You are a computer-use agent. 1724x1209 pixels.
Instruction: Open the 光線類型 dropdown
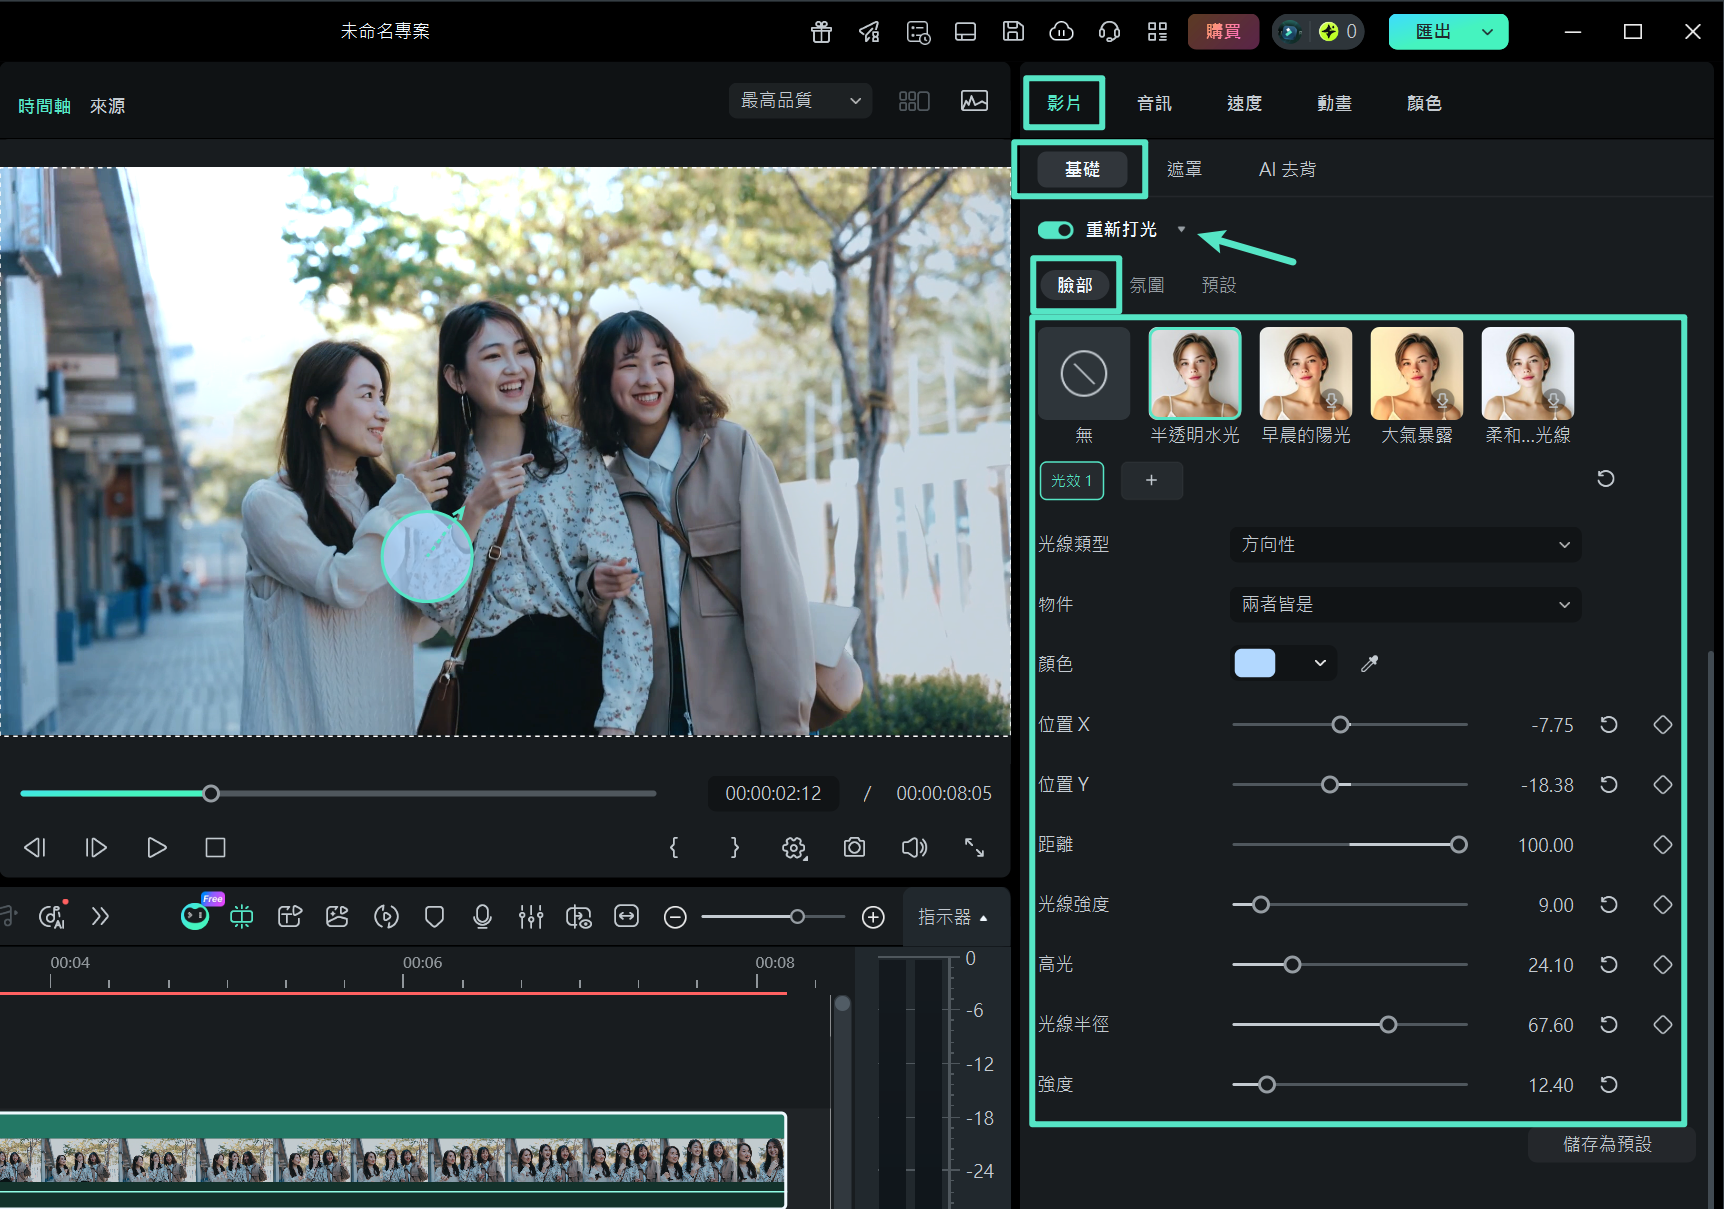[x=1405, y=545]
